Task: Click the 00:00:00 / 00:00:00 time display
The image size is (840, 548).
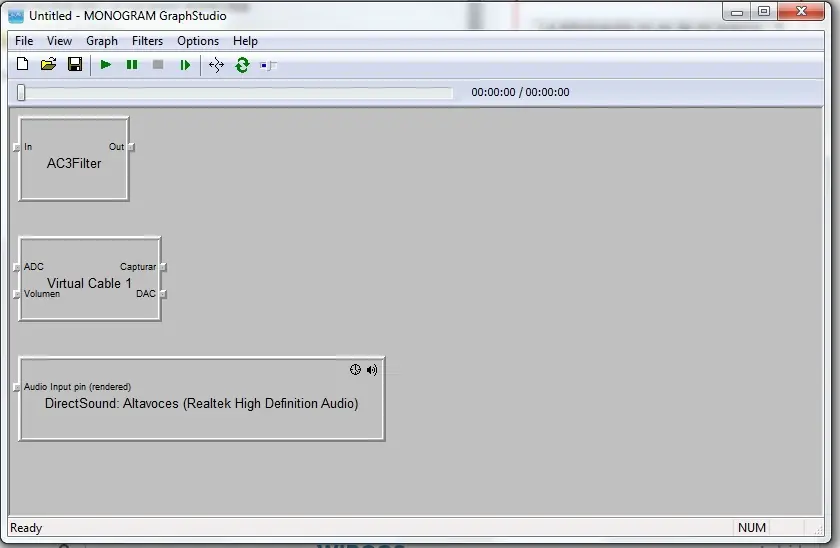Action: point(520,92)
